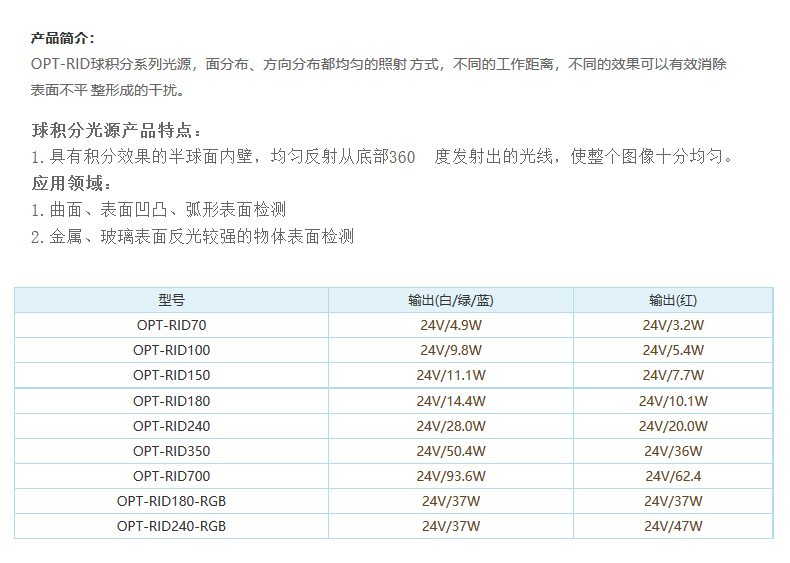This screenshot has height=563, width=790.
Task: Click the line 表面不平 整形成的干扰
Action: point(107,90)
